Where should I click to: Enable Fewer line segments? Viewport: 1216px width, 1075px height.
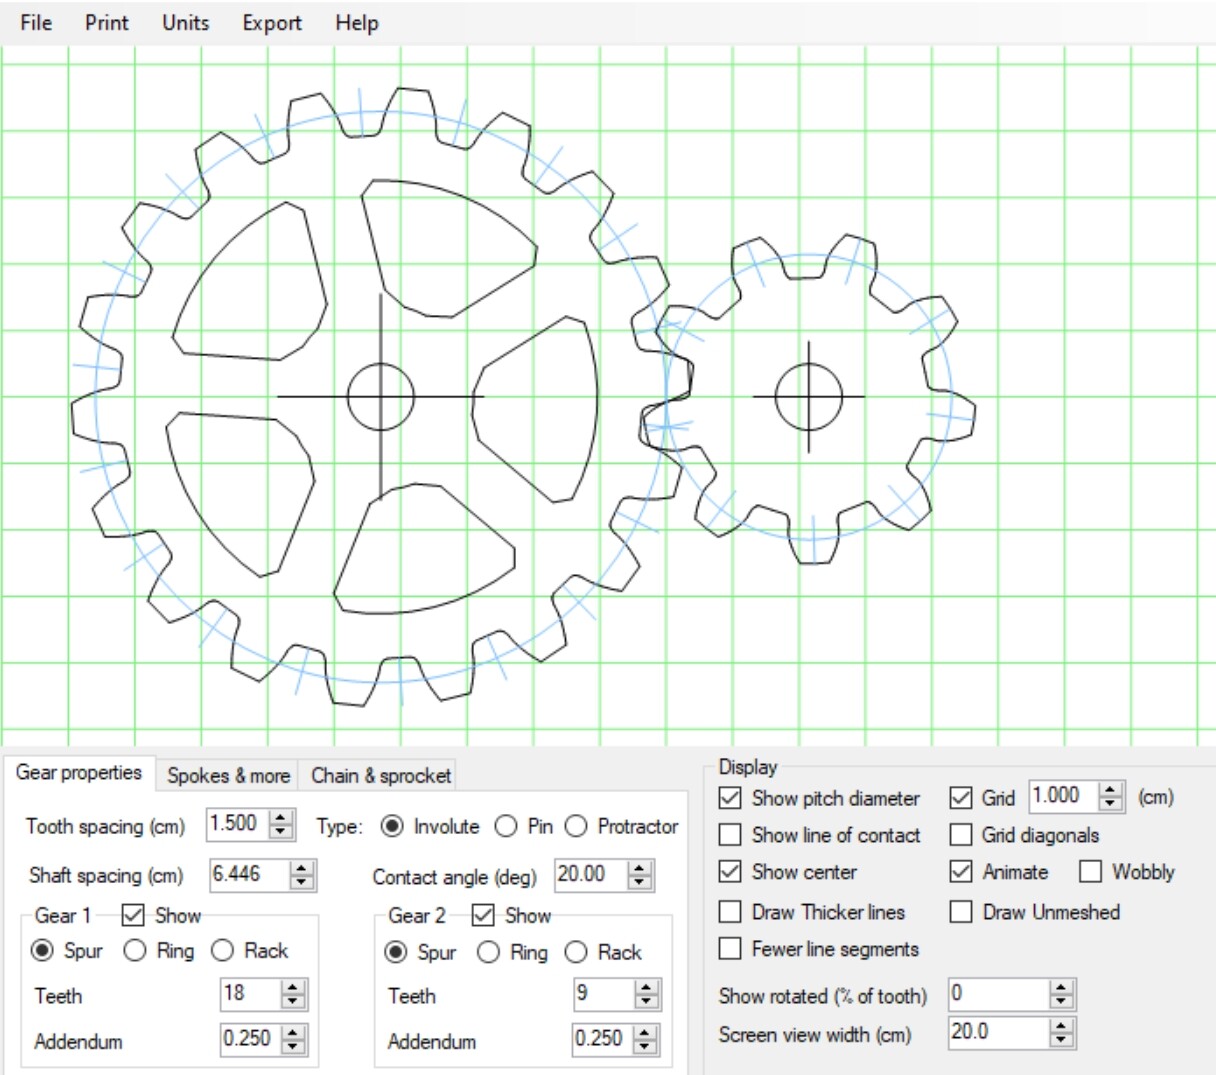tap(731, 948)
